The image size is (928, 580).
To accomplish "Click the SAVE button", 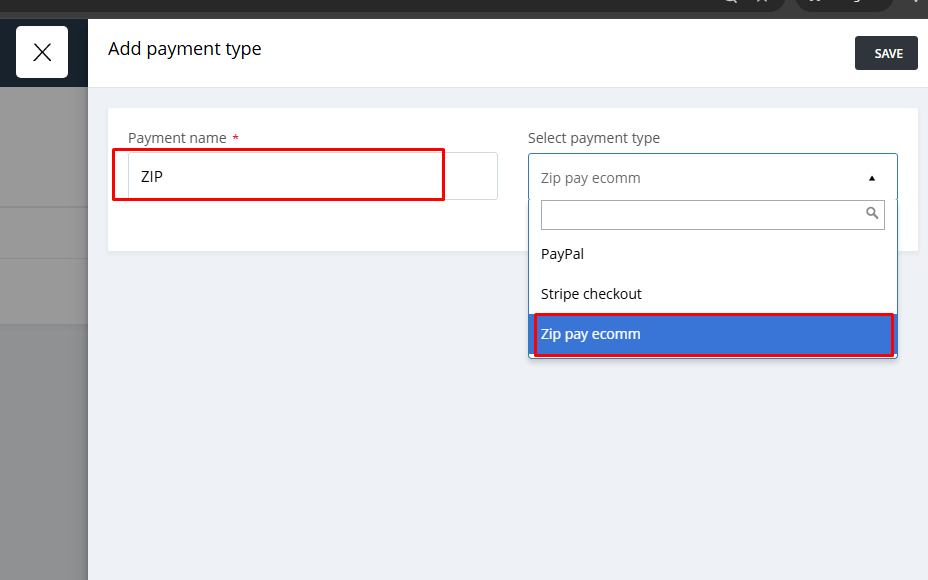I will coord(886,53).
